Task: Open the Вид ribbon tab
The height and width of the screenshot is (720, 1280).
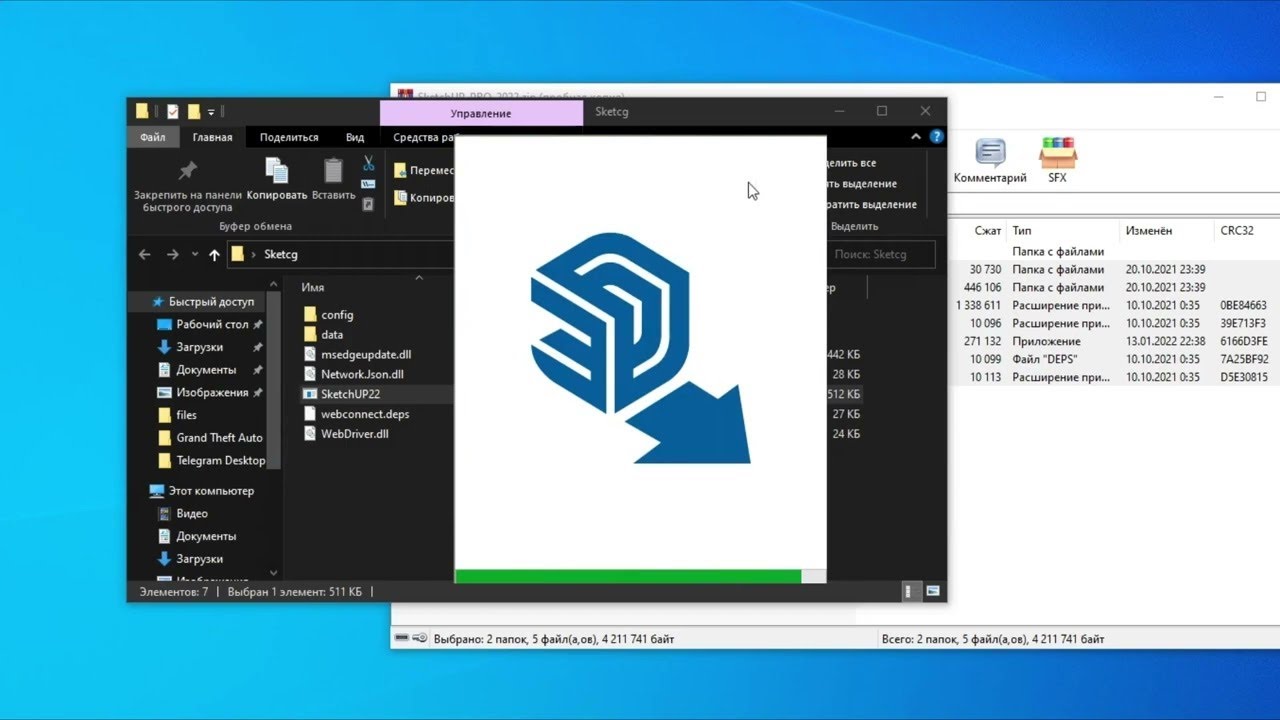Action: point(355,137)
